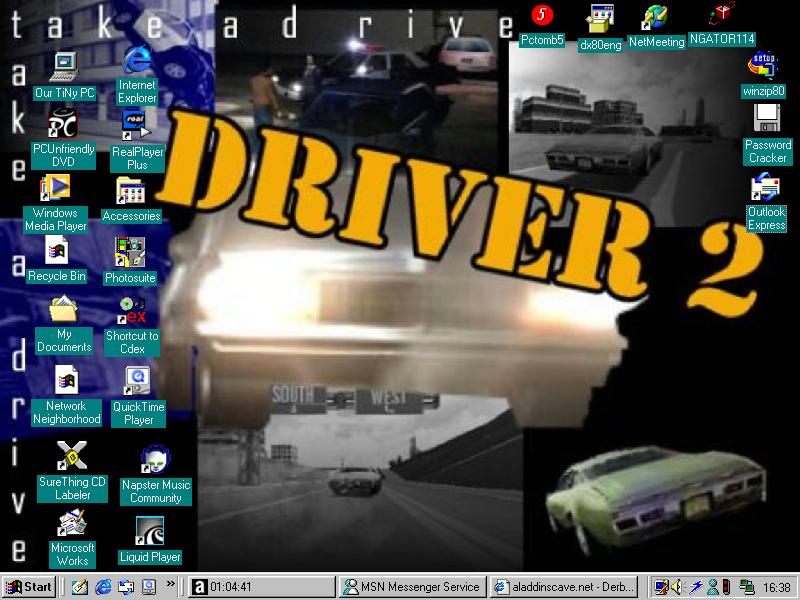Click the volume speaker tray icon

677,587
